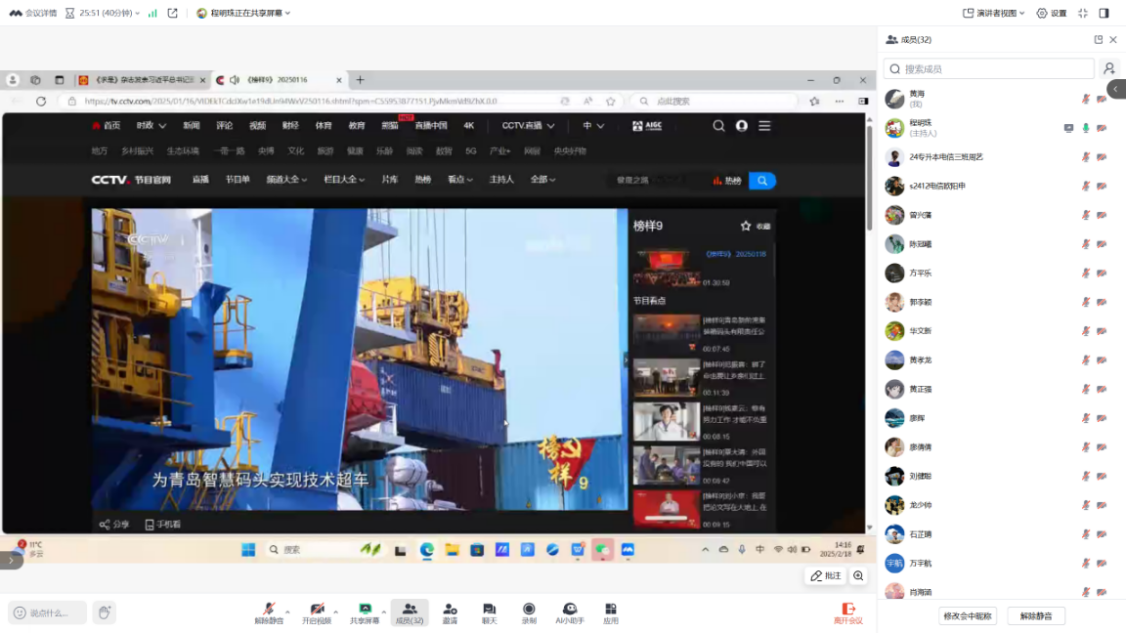Open 设置 (Settings) in top bar
This screenshot has height=633, width=1126.
1051,13
